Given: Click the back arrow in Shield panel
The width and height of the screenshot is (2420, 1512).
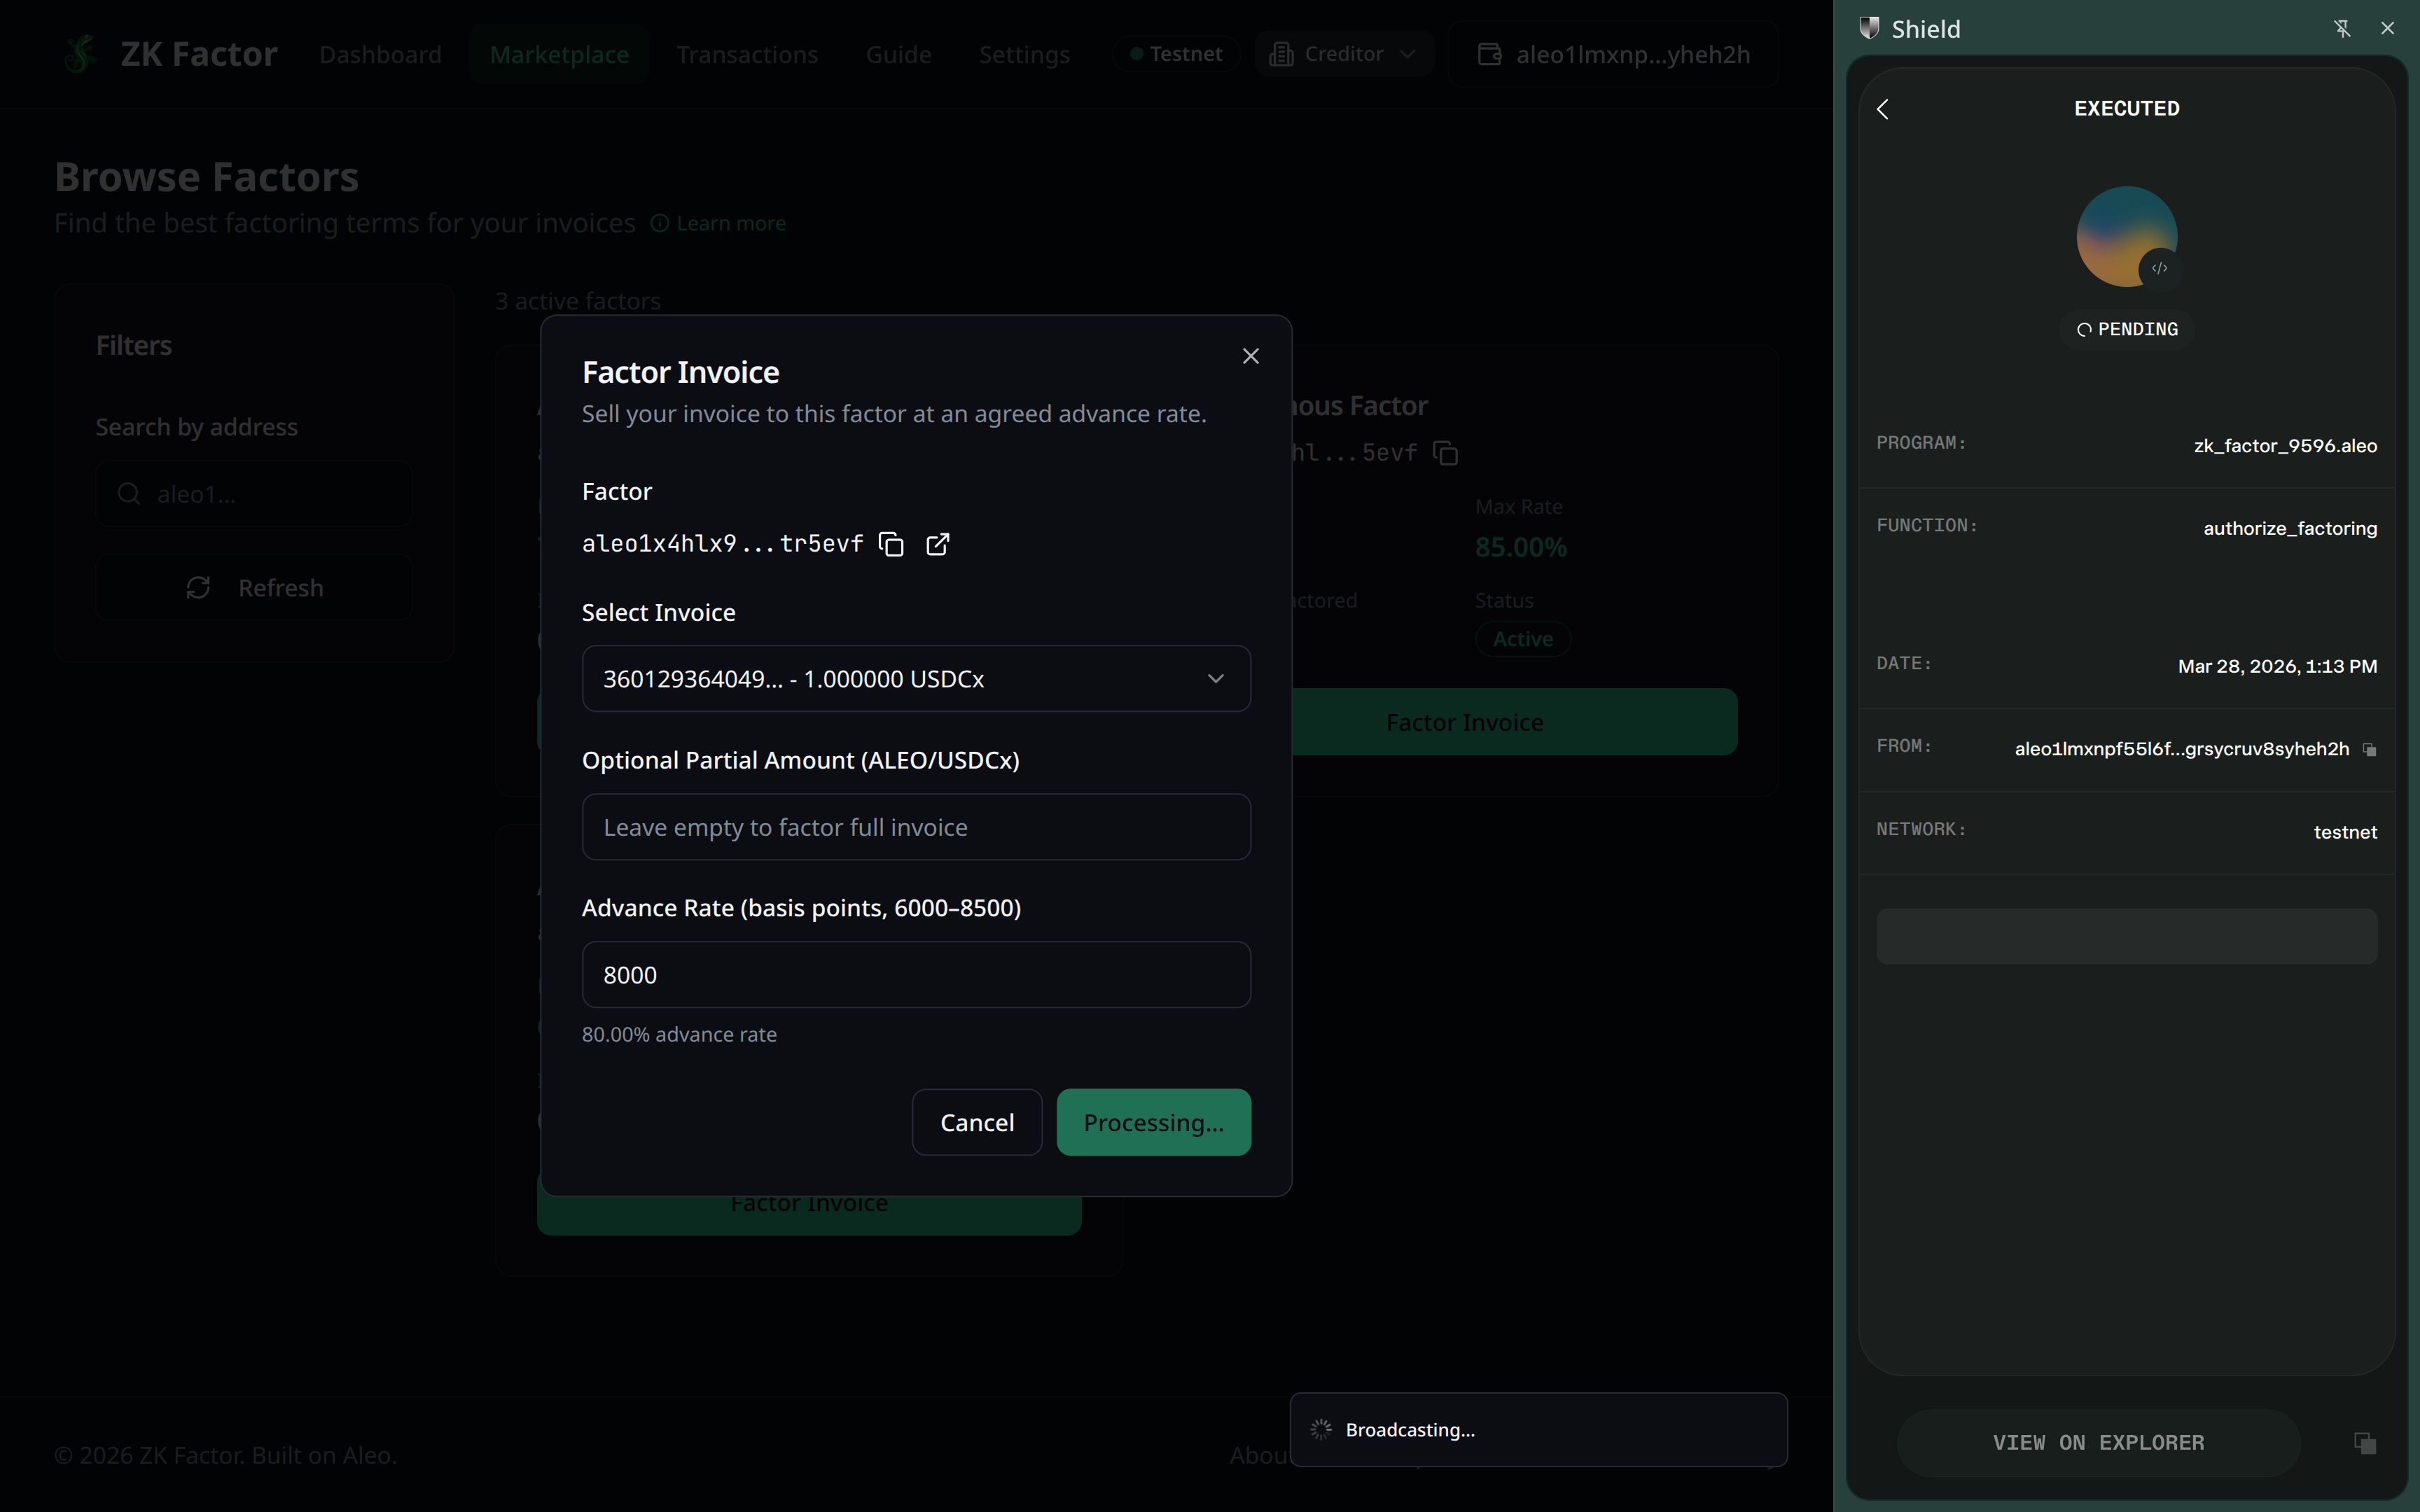Looking at the screenshot, I should (1883, 108).
